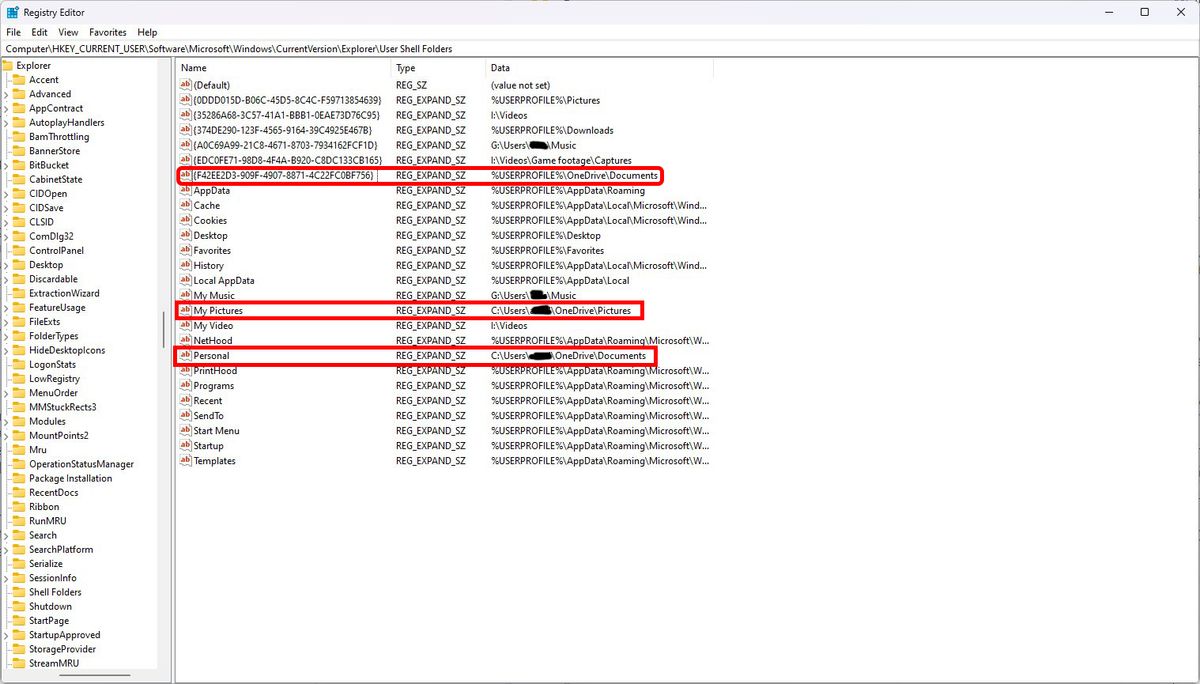Sort values by the Type column header
This screenshot has width=1200, height=684.
[437, 67]
